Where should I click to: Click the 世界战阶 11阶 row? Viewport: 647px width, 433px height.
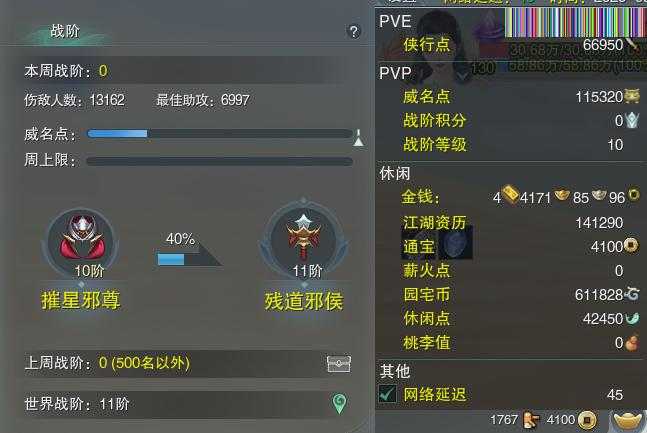(188, 404)
